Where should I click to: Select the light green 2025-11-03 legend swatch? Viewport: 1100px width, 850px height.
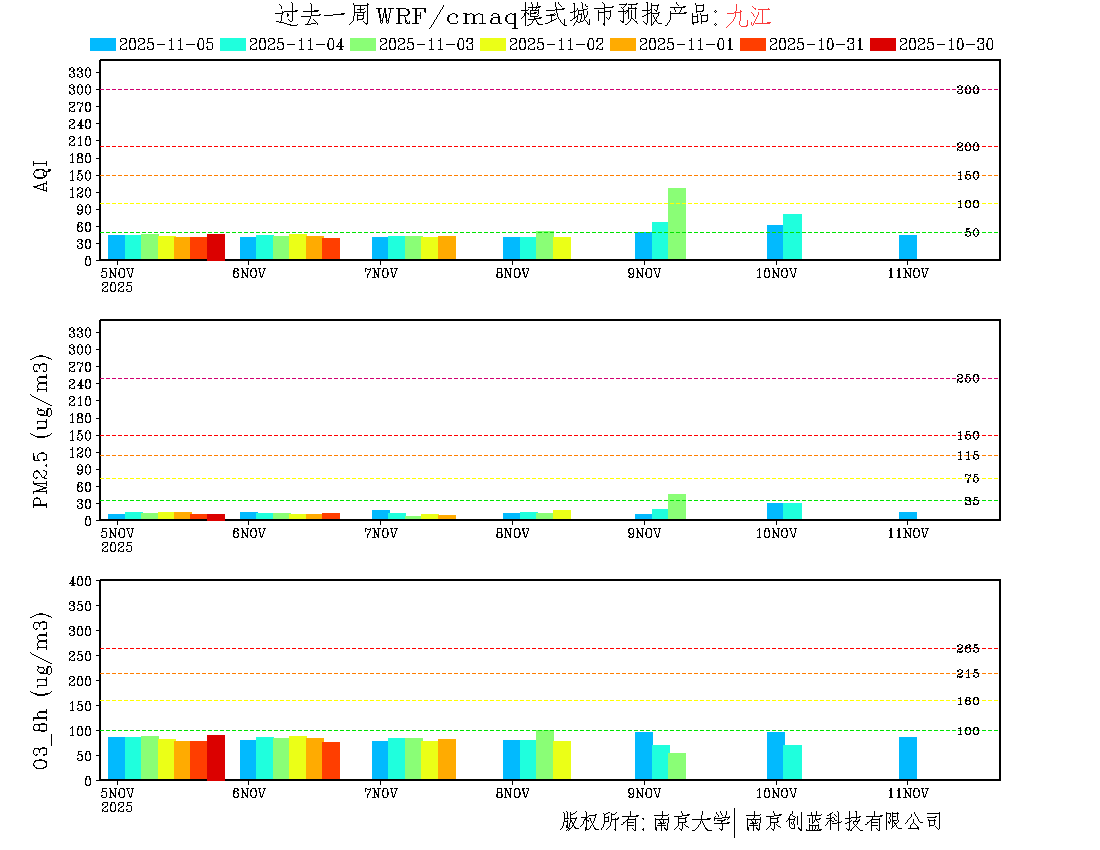point(363,44)
